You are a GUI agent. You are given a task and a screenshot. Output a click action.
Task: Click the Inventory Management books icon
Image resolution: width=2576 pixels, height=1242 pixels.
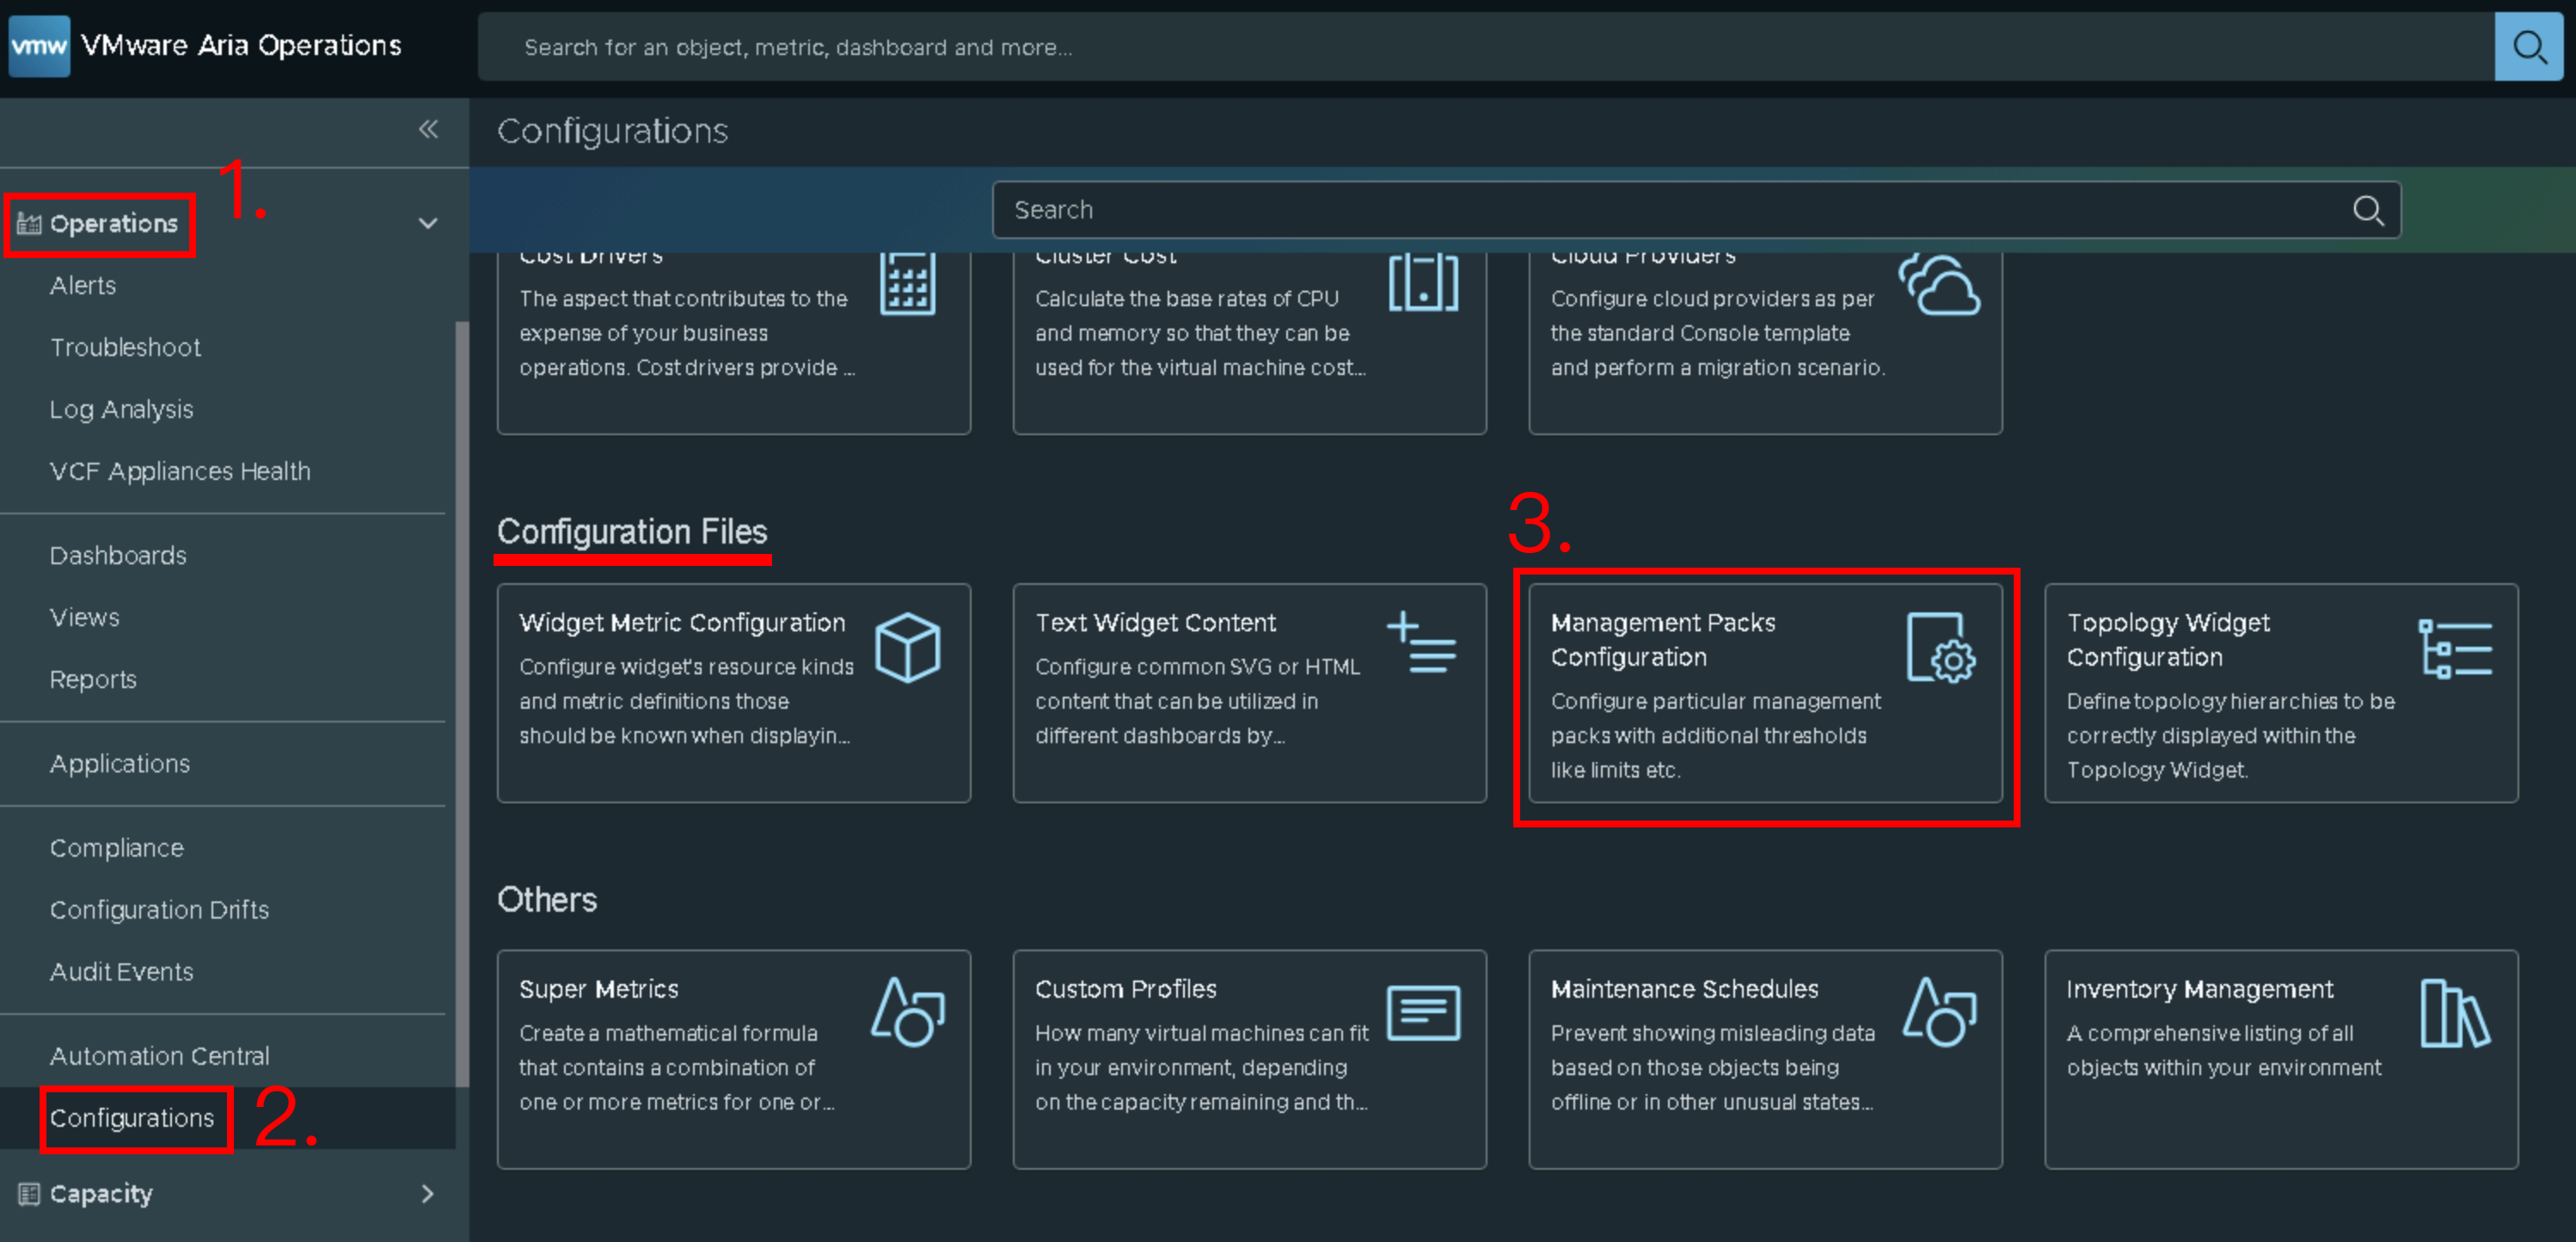(2455, 1014)
